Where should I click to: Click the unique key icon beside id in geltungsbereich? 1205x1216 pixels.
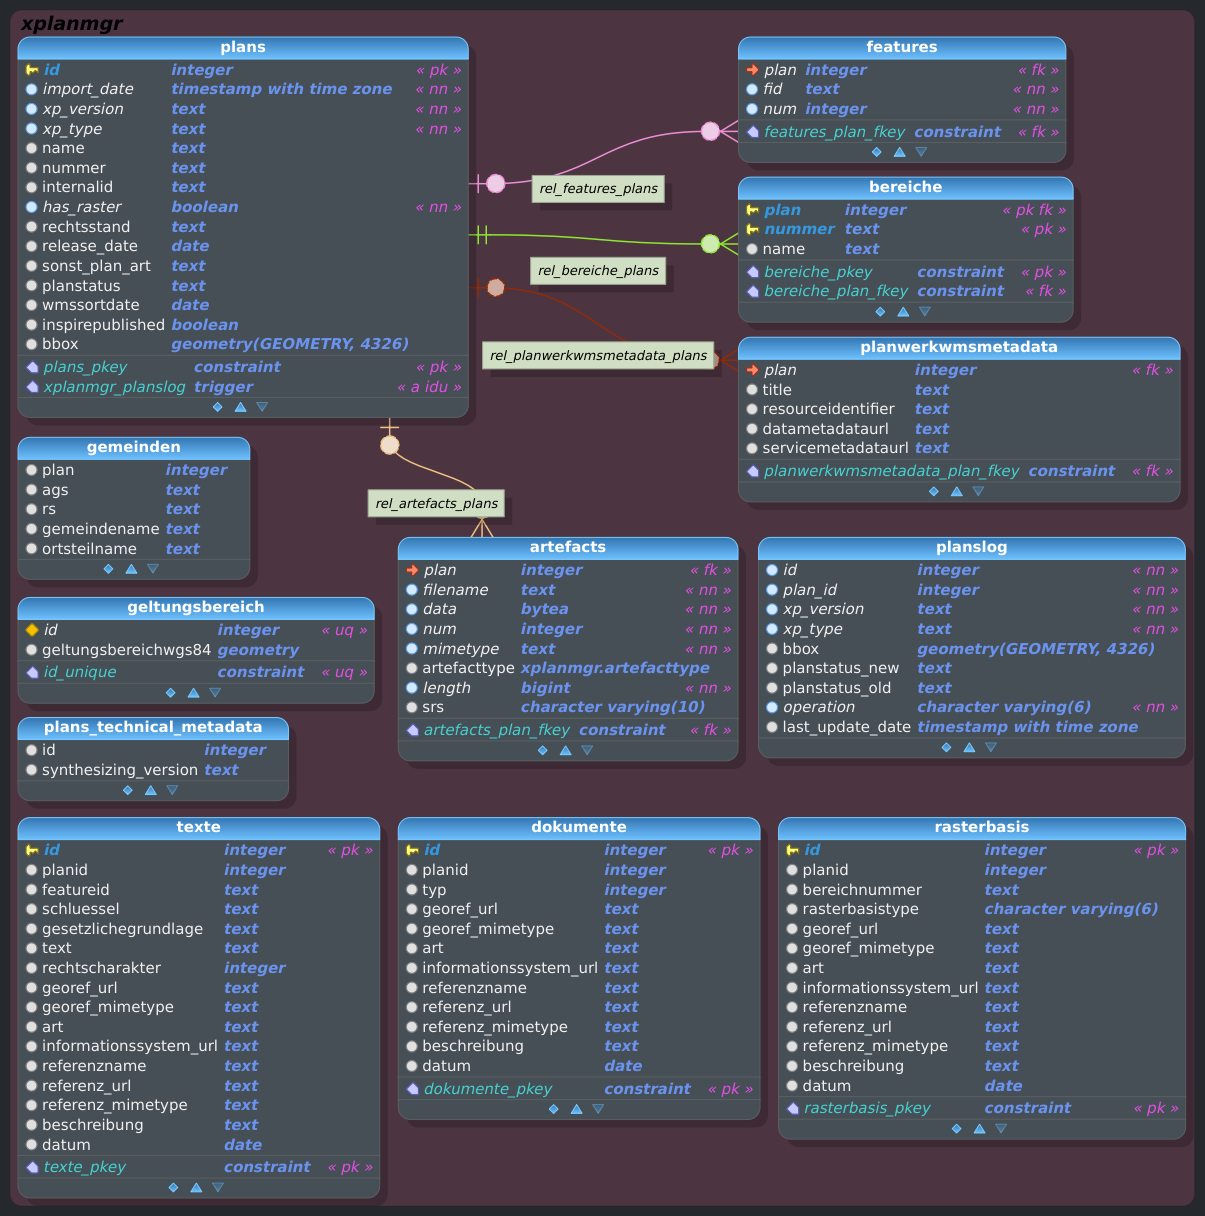(31, 630)
